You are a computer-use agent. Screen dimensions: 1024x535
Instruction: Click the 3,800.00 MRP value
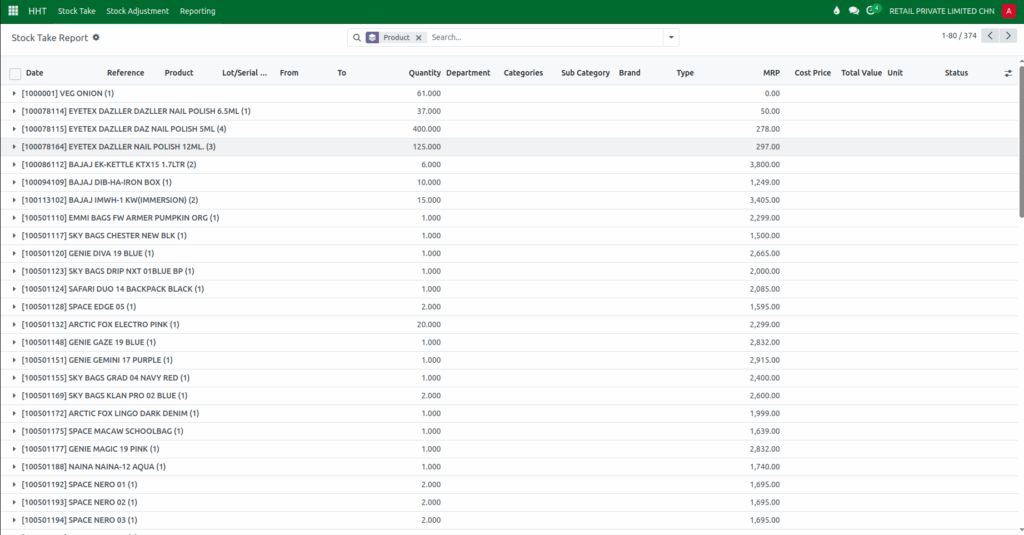pos(765,165)
